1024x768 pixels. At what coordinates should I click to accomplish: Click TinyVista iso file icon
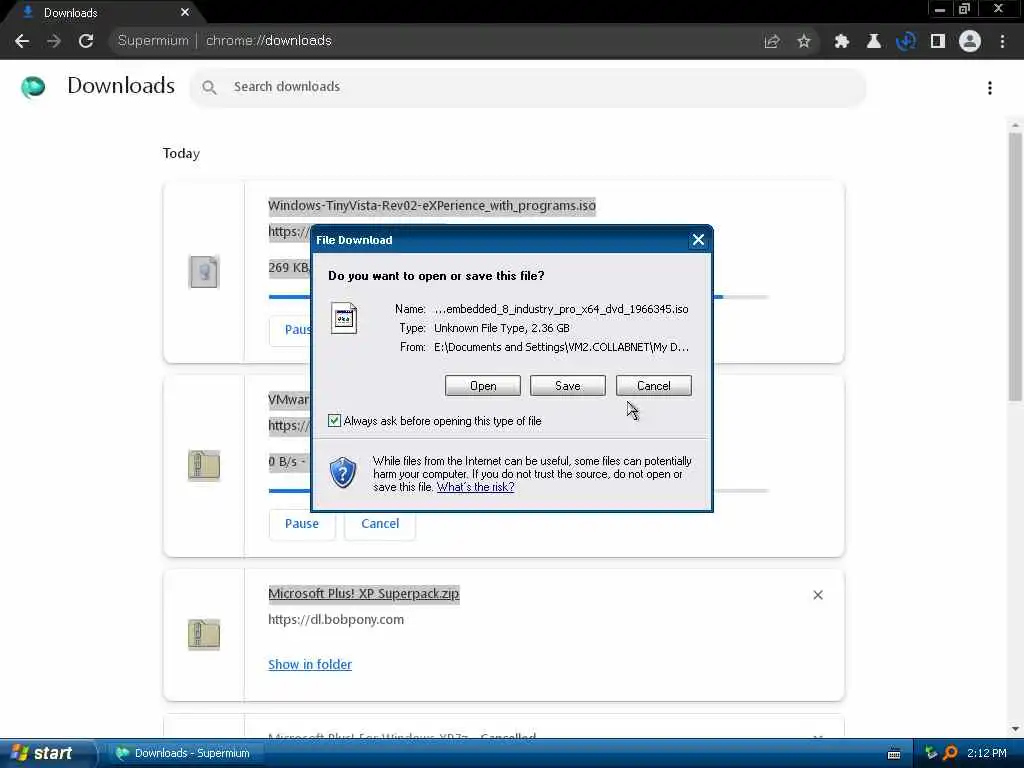click(x=204, y=272)
